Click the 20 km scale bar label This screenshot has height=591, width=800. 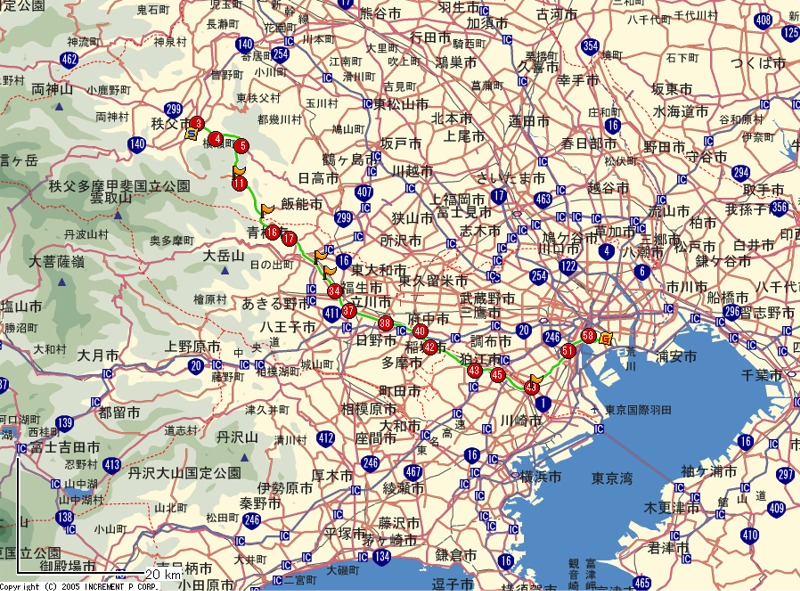tap(162, 574)
